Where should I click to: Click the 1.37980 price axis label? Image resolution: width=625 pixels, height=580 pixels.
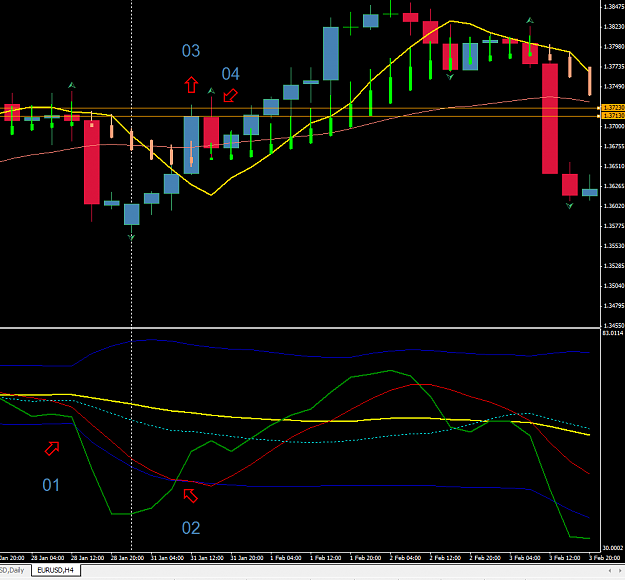pyautogui.click(x=614, y=47)
